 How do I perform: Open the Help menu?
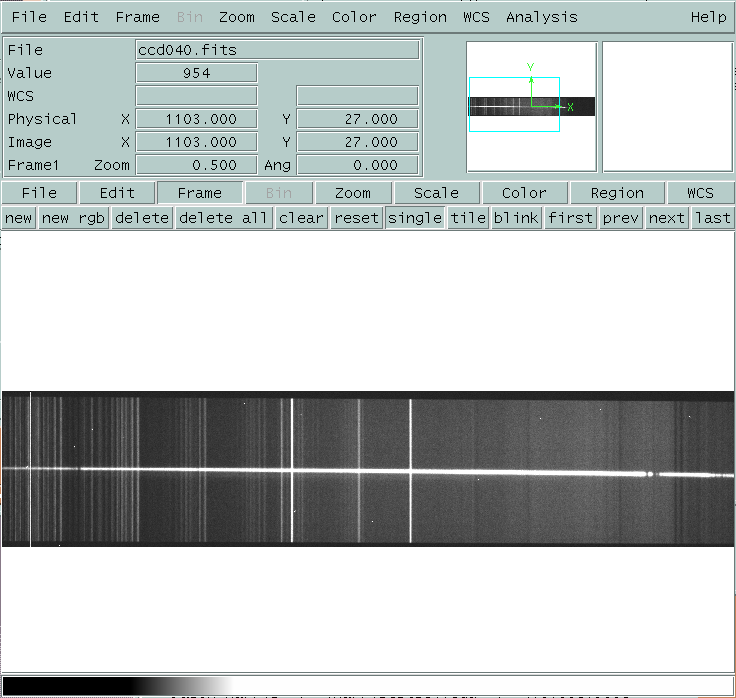[x=708, y=17]
